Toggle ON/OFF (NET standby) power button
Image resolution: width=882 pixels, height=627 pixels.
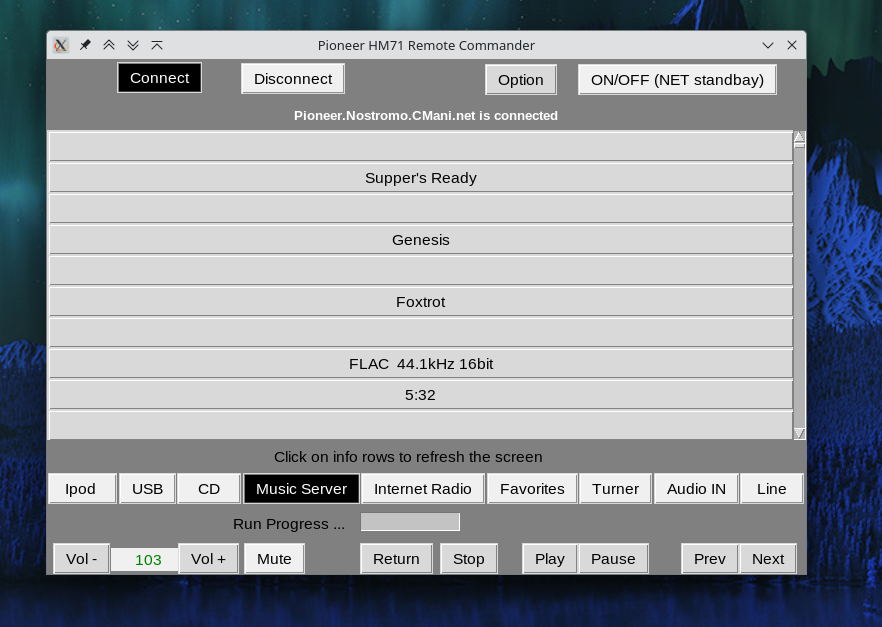(x=677, y=80)
